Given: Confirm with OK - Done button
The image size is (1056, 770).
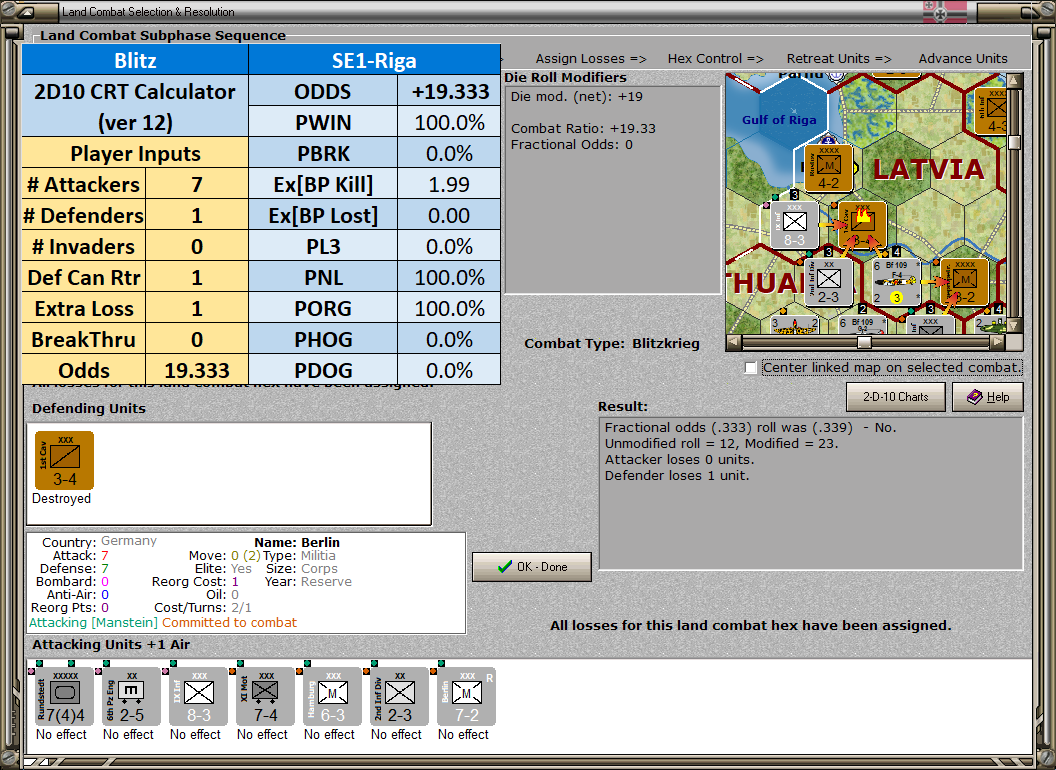Looking at the screenshot, I should pos(532,567).
